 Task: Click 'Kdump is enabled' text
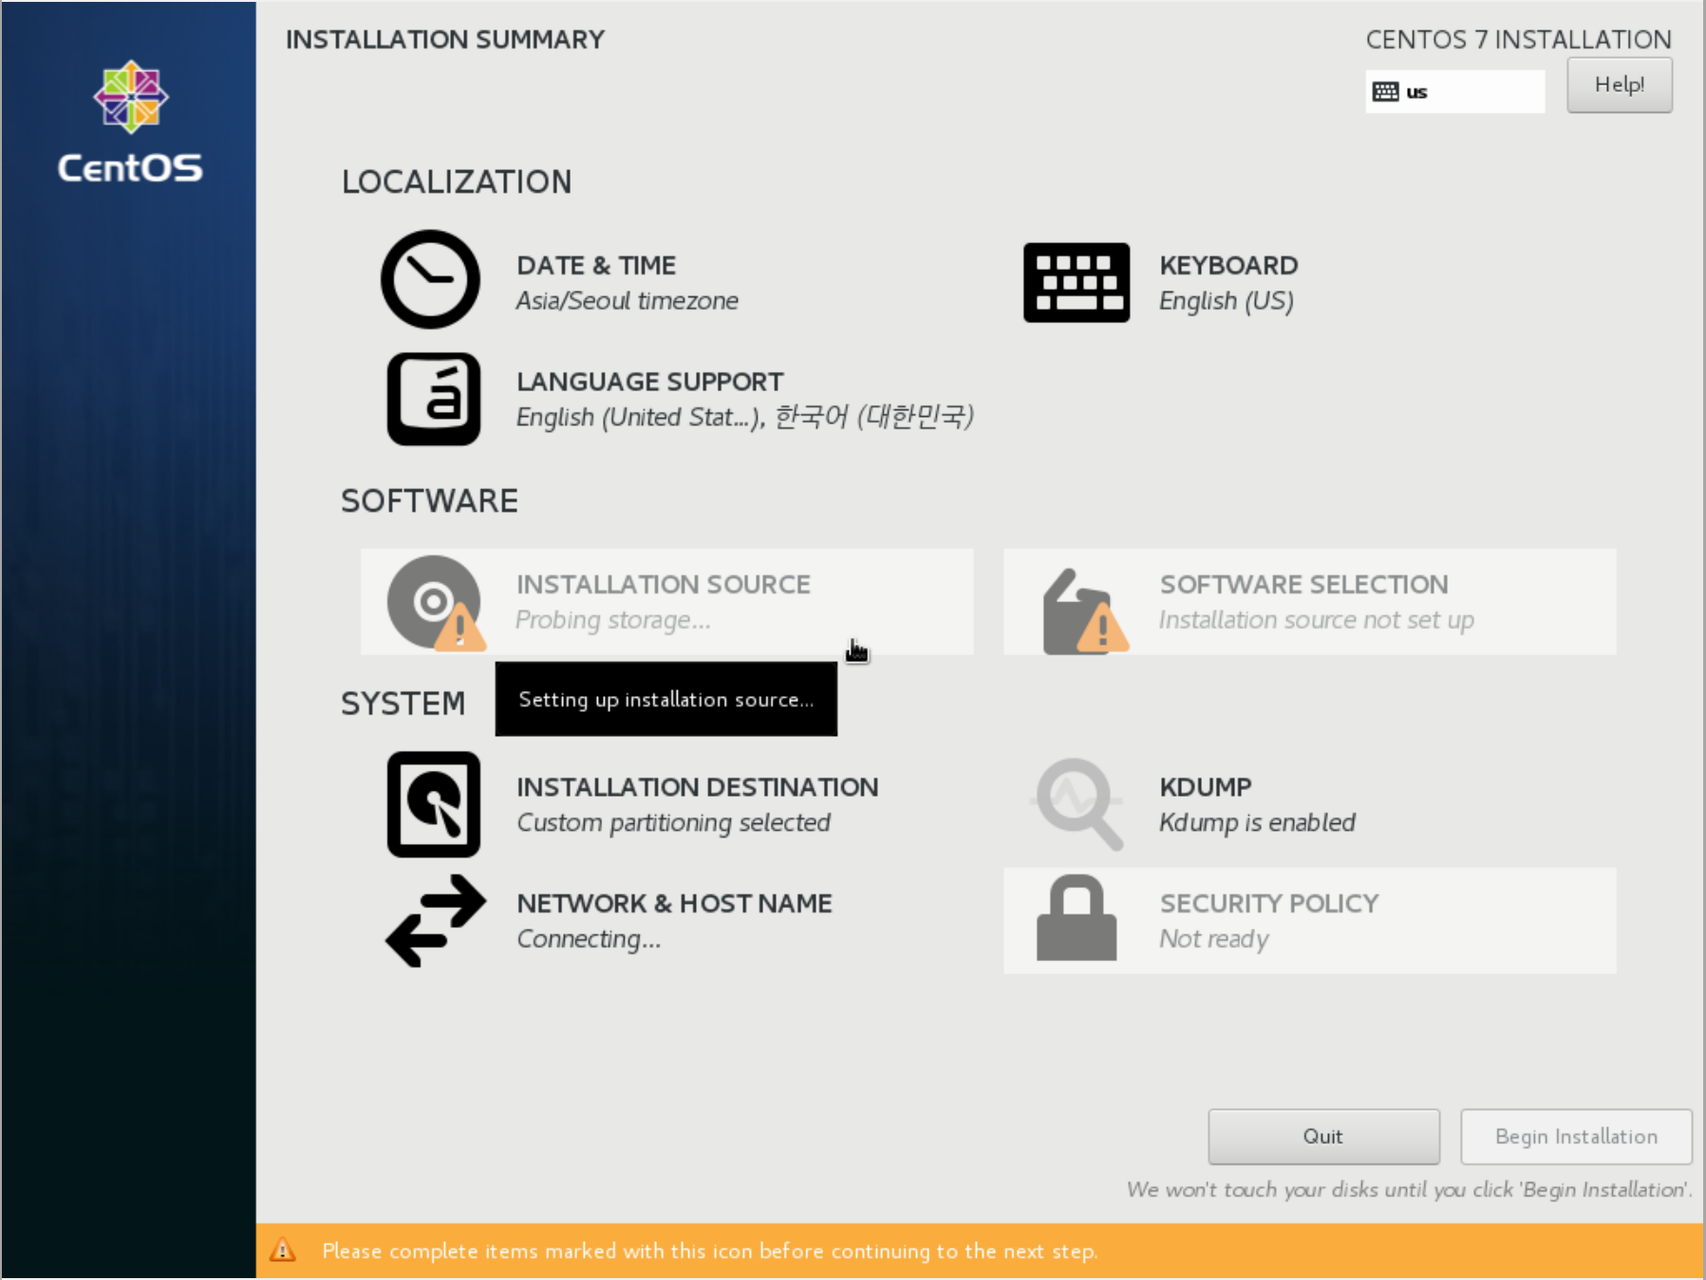click(x=1257, y=823)
